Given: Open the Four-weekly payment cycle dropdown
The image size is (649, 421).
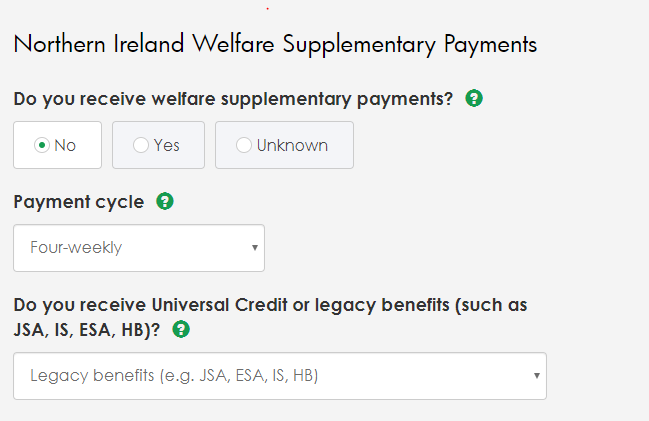Looking at the screenshot, I should pyautogui.click(x=139, y=248).
